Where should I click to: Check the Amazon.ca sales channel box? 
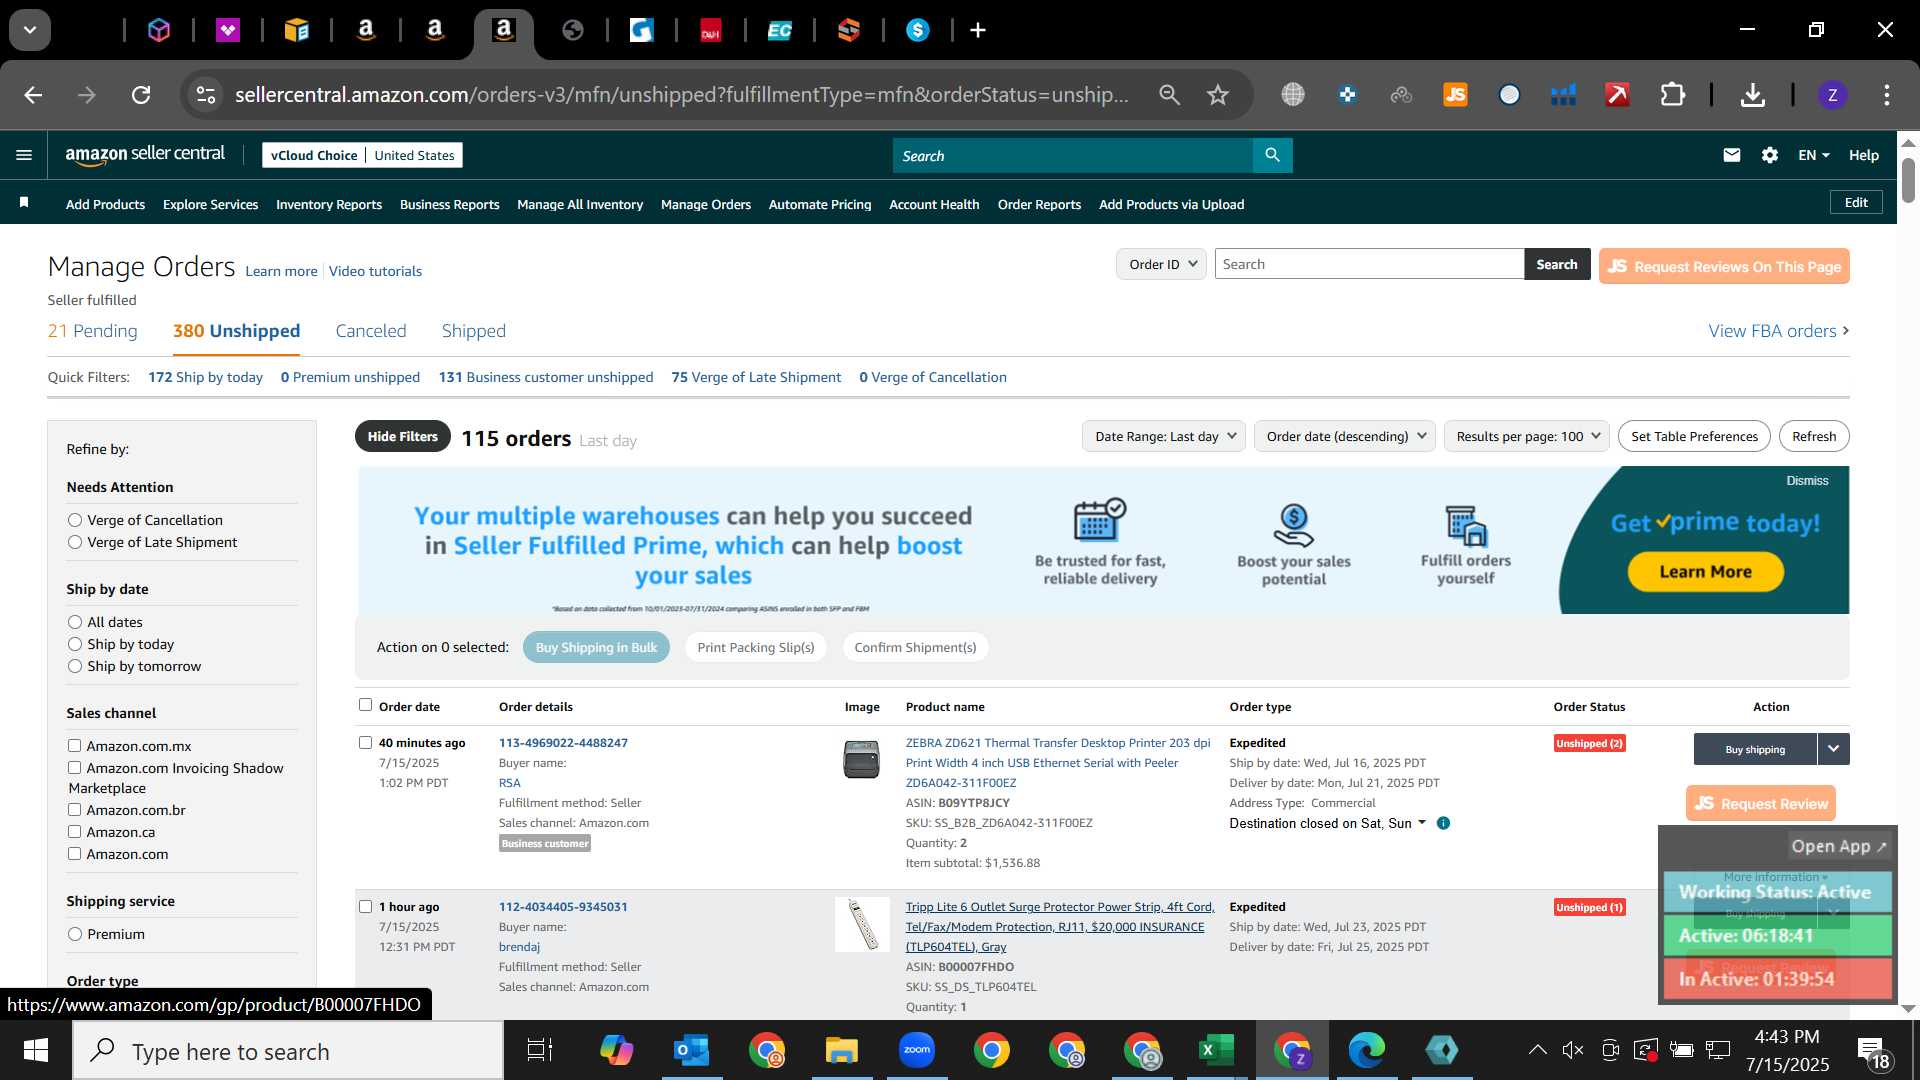[x=74, y=831]
